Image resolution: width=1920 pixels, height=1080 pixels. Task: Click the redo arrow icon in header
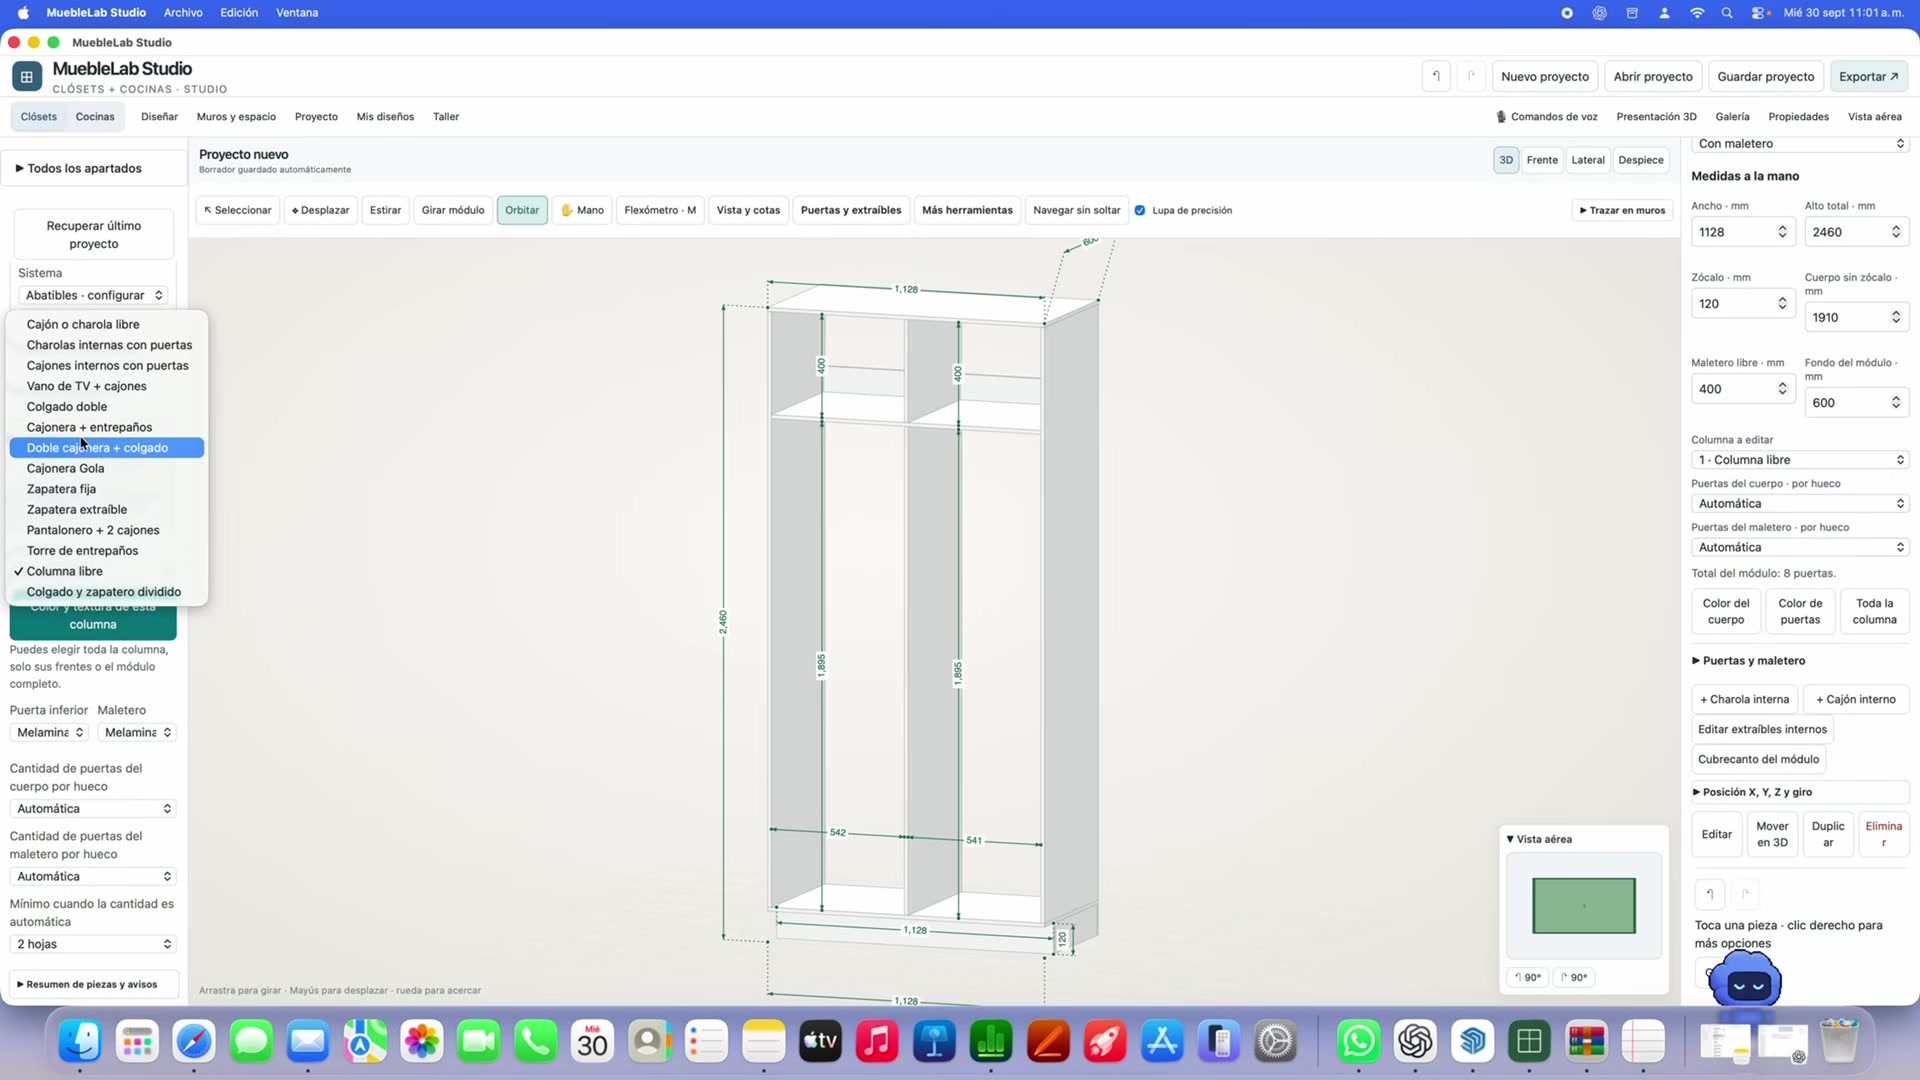(1471, 77)
